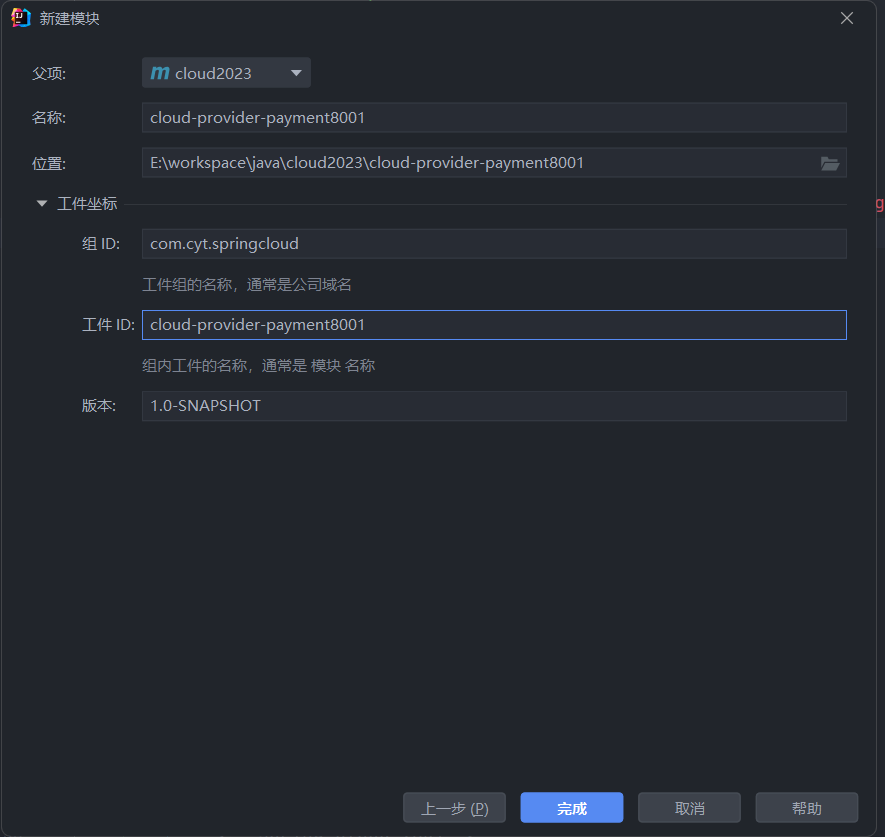Edit the 组 ID field com.cyt.springcloud
This screenshot has width=885, height=837.
click(x=493, y=243)
